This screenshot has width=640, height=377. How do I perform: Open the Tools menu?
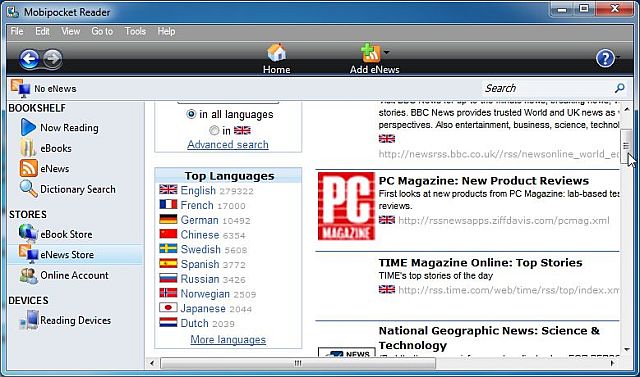135,31
